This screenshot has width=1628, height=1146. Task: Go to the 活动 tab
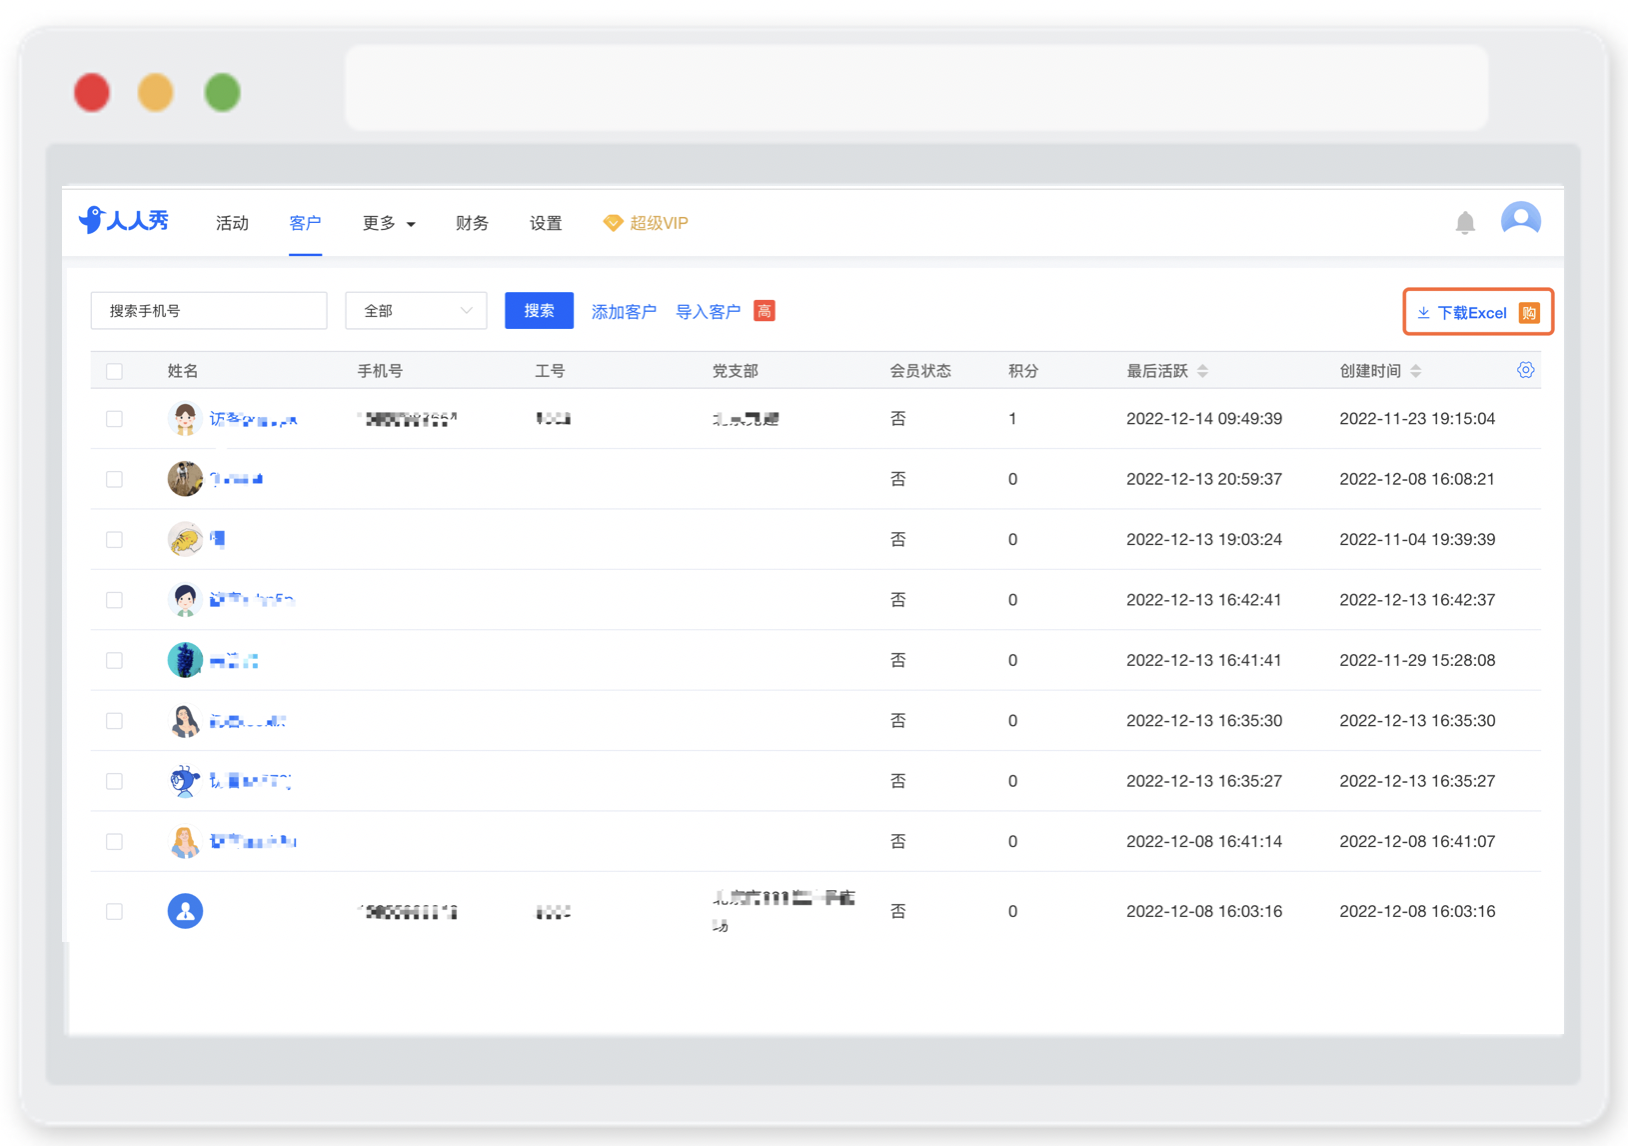232,223
